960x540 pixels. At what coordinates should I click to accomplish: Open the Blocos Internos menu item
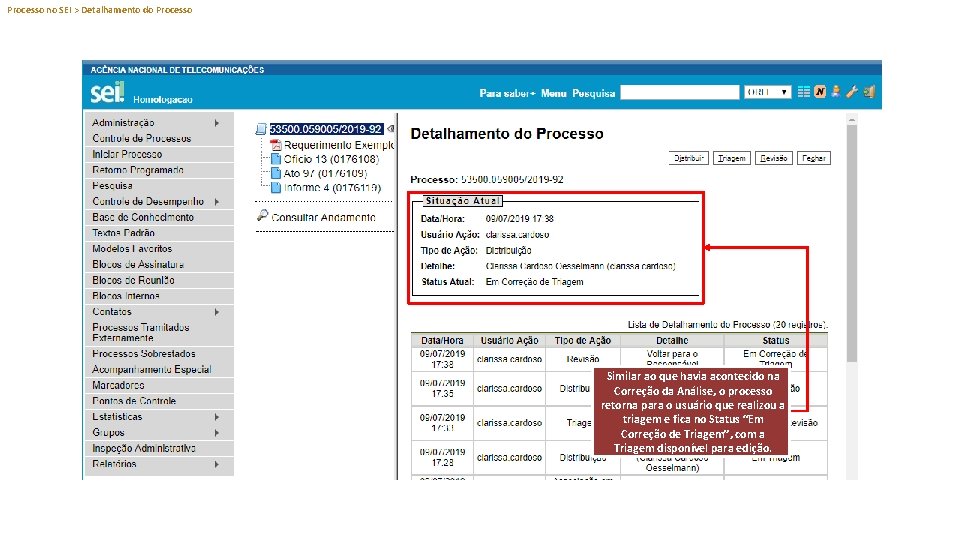[x=159, y=296]
